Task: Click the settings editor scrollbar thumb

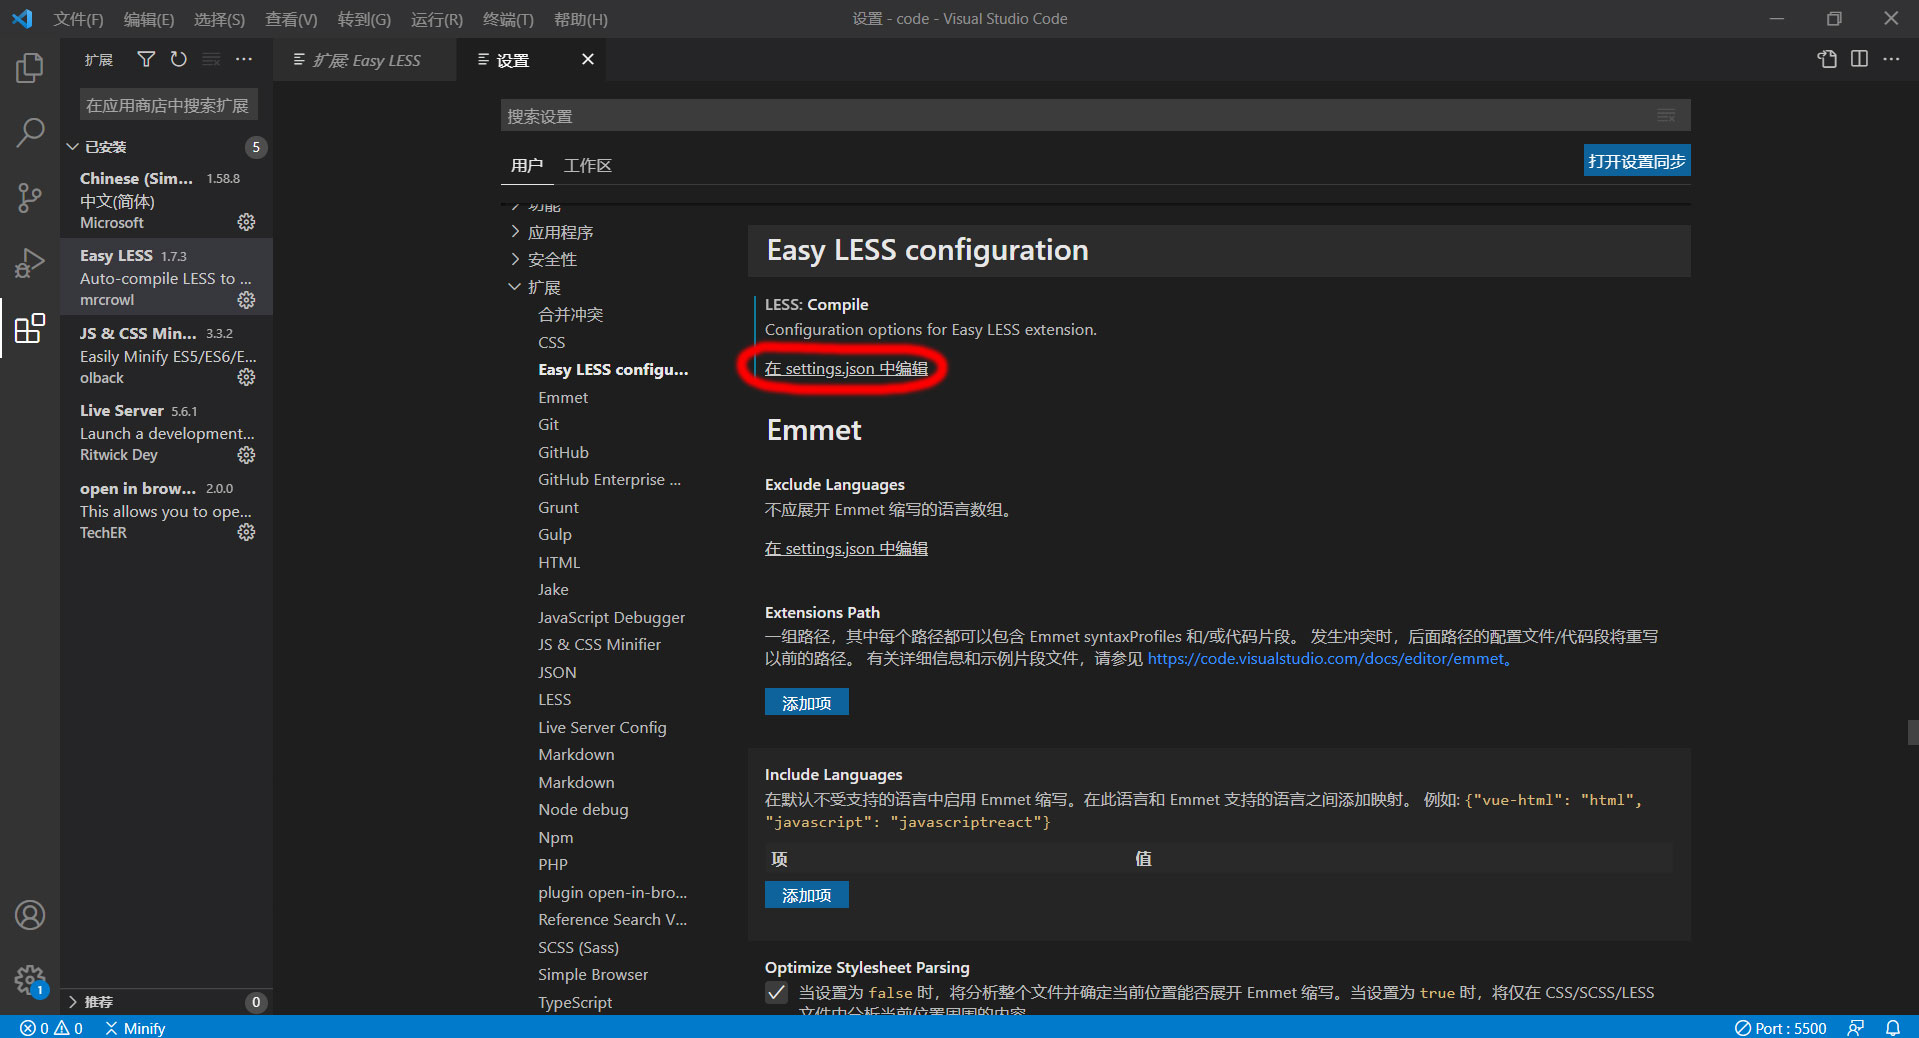Action: tap(1913, 732)
